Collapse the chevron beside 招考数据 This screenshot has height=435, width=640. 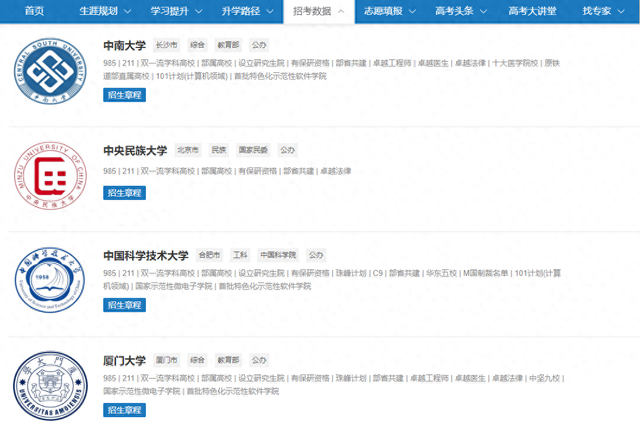pos(341,11)
